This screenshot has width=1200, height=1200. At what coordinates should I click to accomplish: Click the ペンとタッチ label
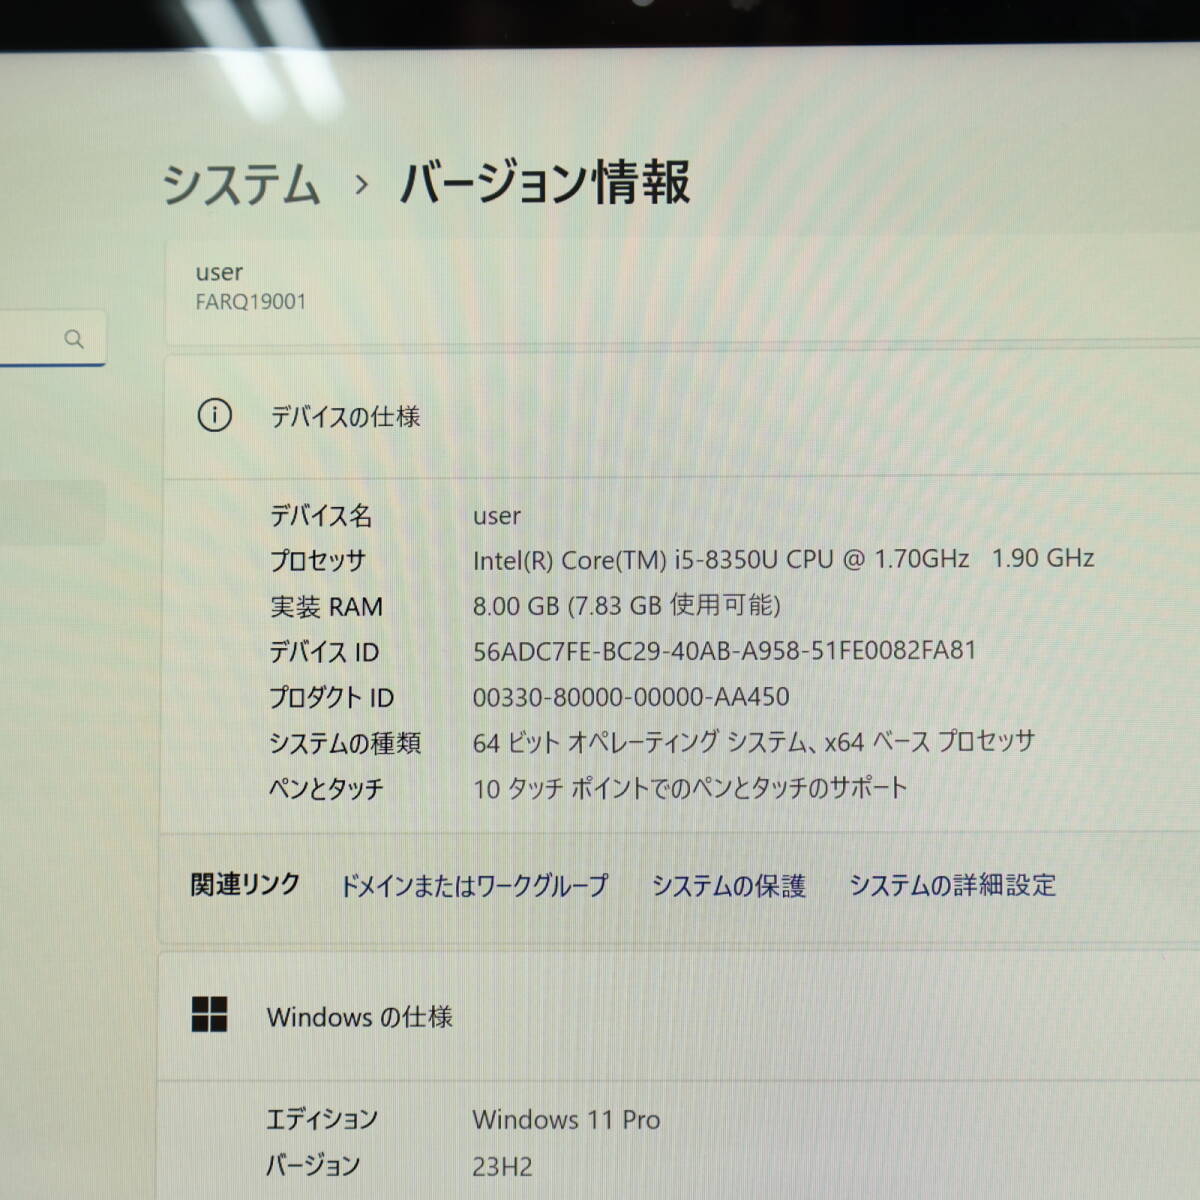326,789
